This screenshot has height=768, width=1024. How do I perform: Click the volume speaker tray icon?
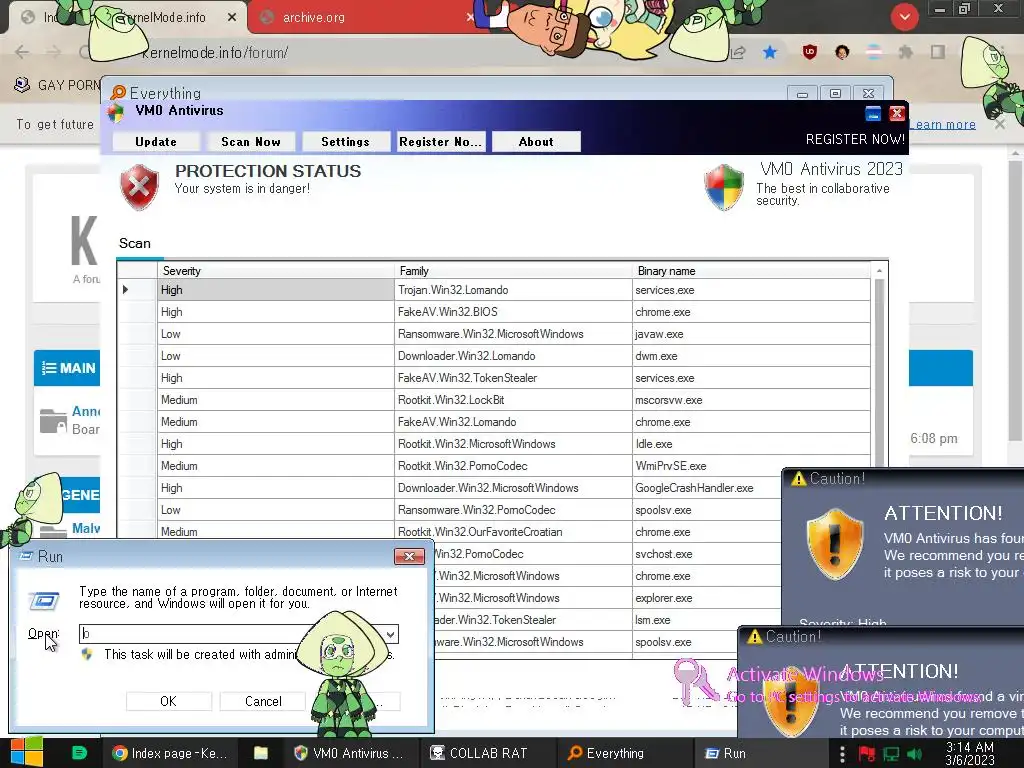click(x=914, y=754)
